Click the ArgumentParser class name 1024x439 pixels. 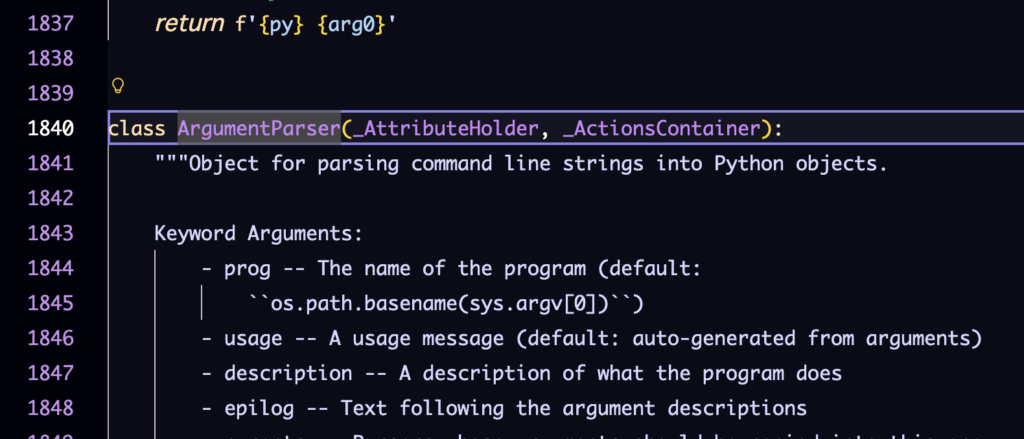point(259,128)
